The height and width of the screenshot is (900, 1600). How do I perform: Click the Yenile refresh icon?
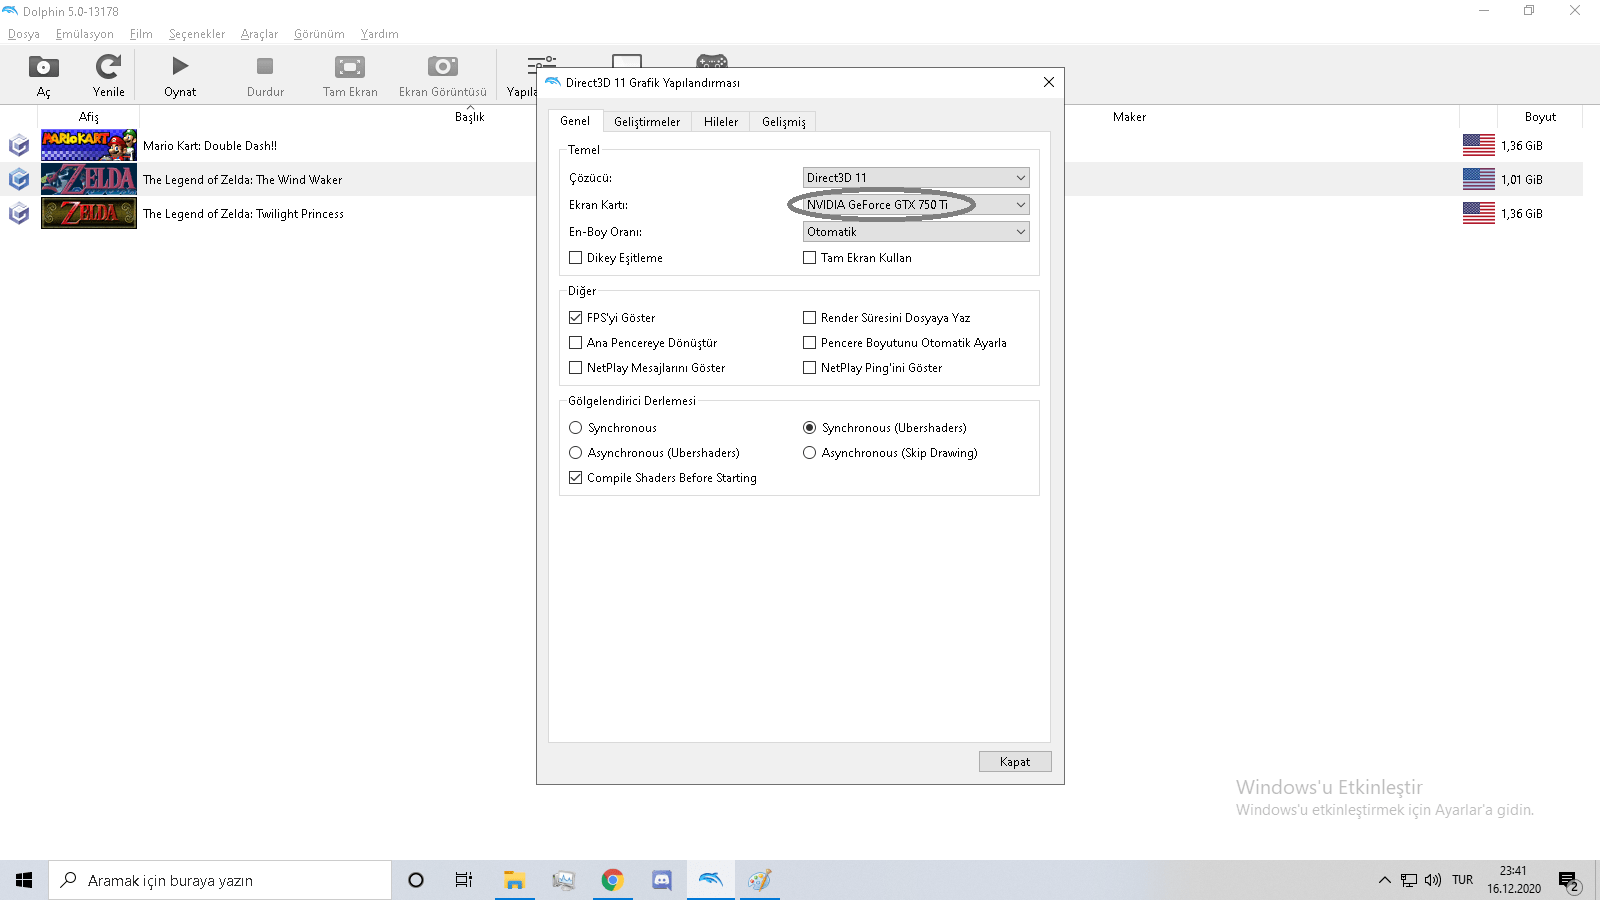pyautogui.click(x=108, y=67)
